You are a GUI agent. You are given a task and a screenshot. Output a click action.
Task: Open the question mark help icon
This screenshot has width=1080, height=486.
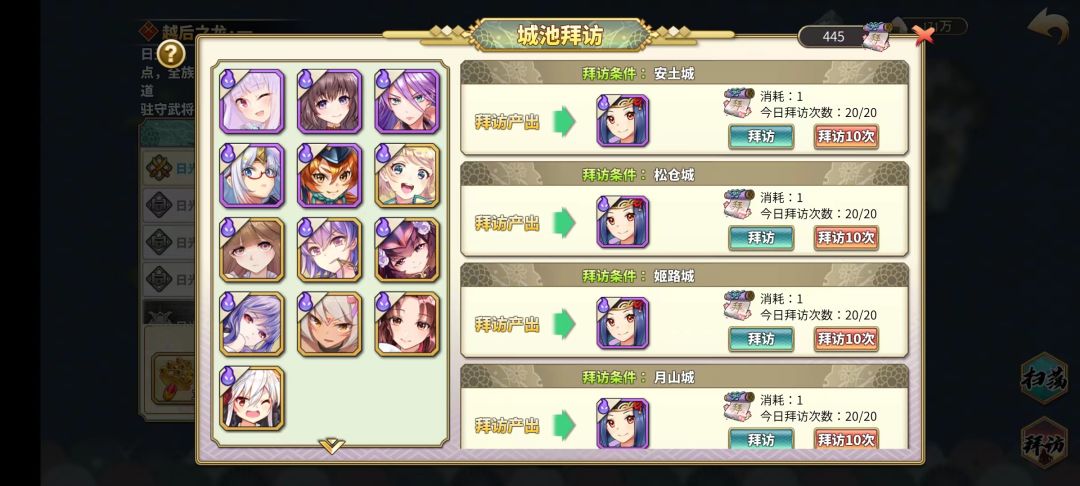coord(172,54)
